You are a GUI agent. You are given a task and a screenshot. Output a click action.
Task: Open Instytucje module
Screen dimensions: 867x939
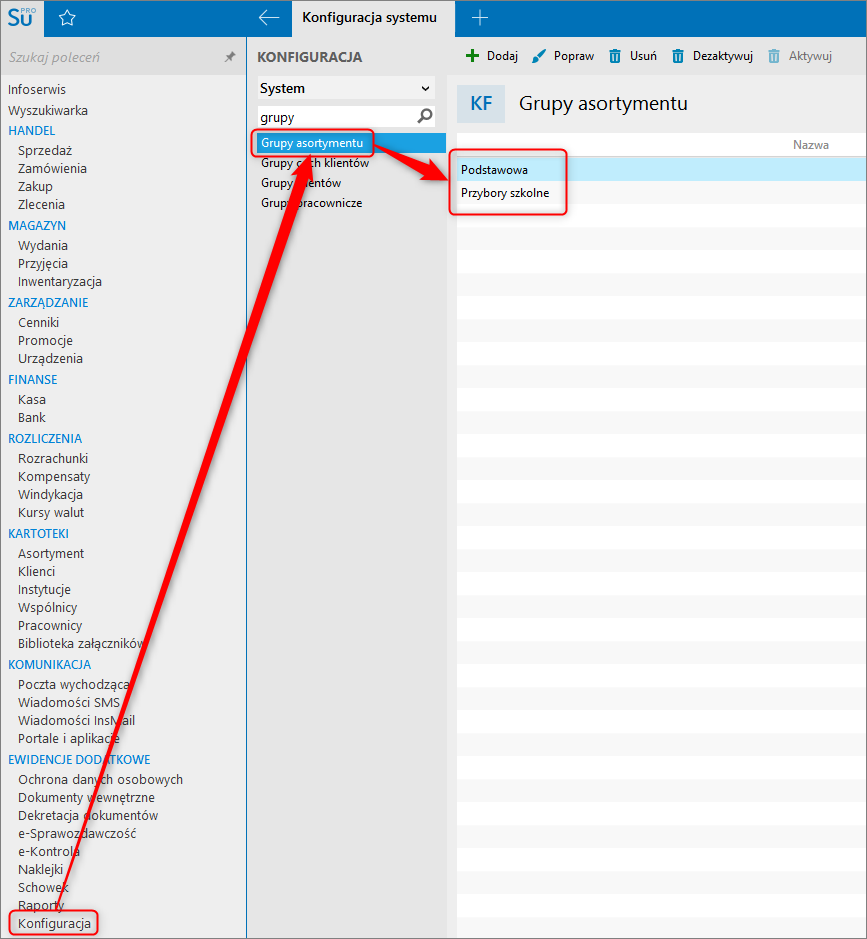44,589
